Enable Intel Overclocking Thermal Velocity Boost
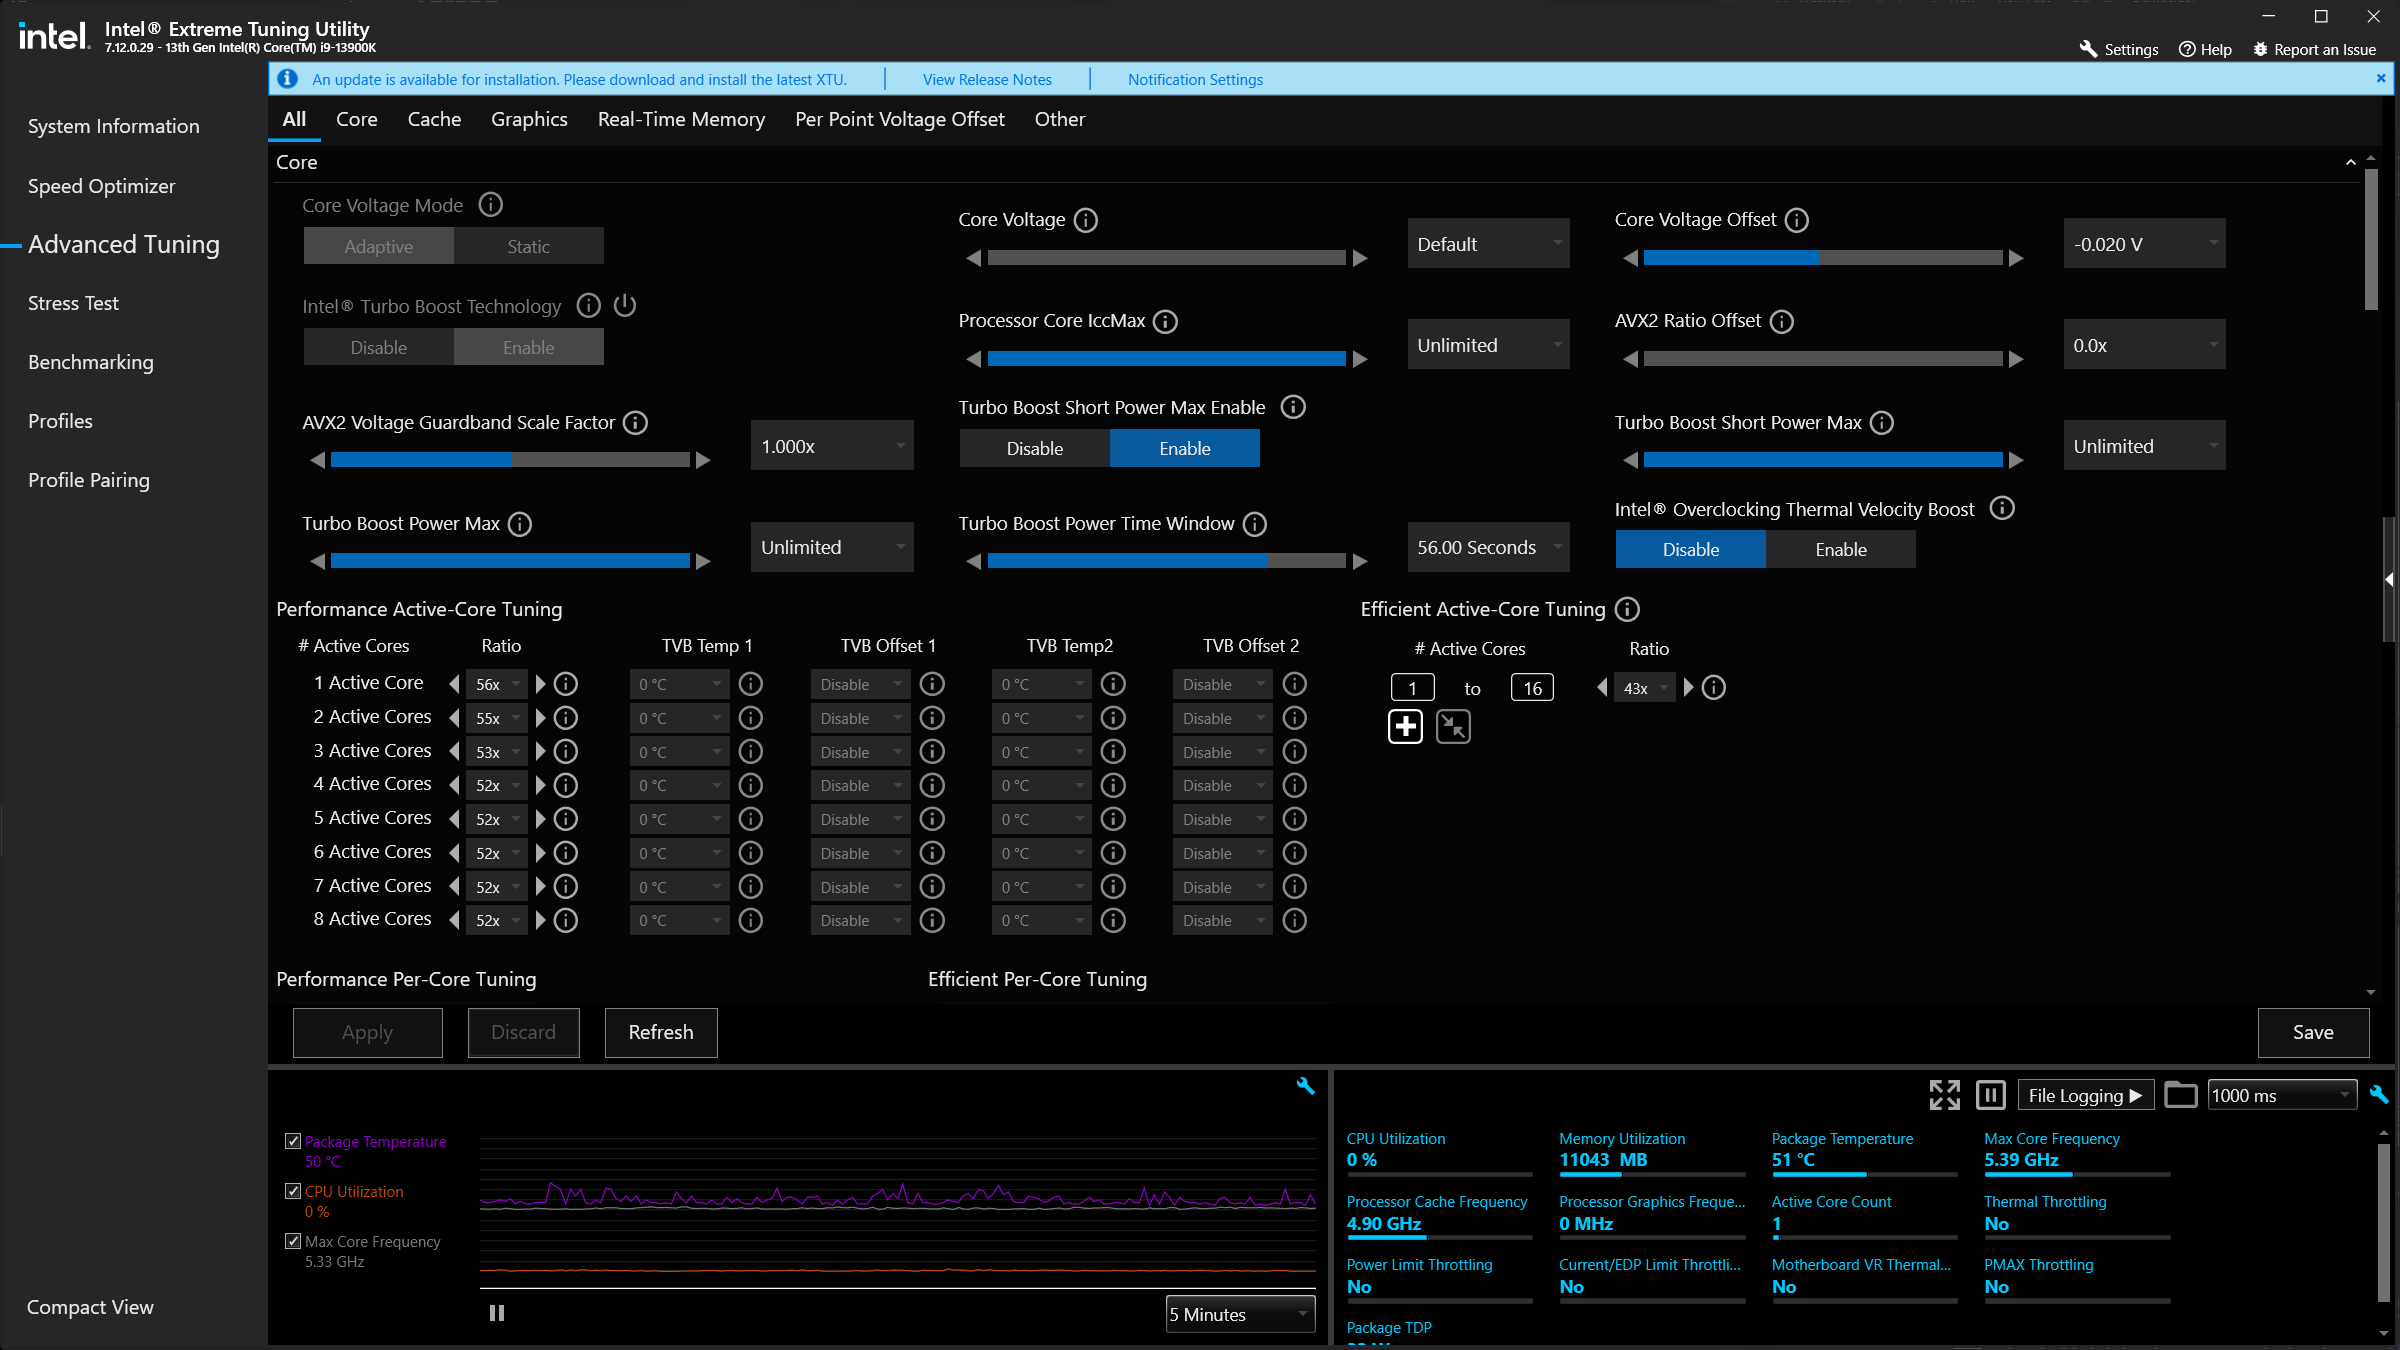Image resolution: width=2400 pixels, height=1350 pixels. coord(1840,549)
